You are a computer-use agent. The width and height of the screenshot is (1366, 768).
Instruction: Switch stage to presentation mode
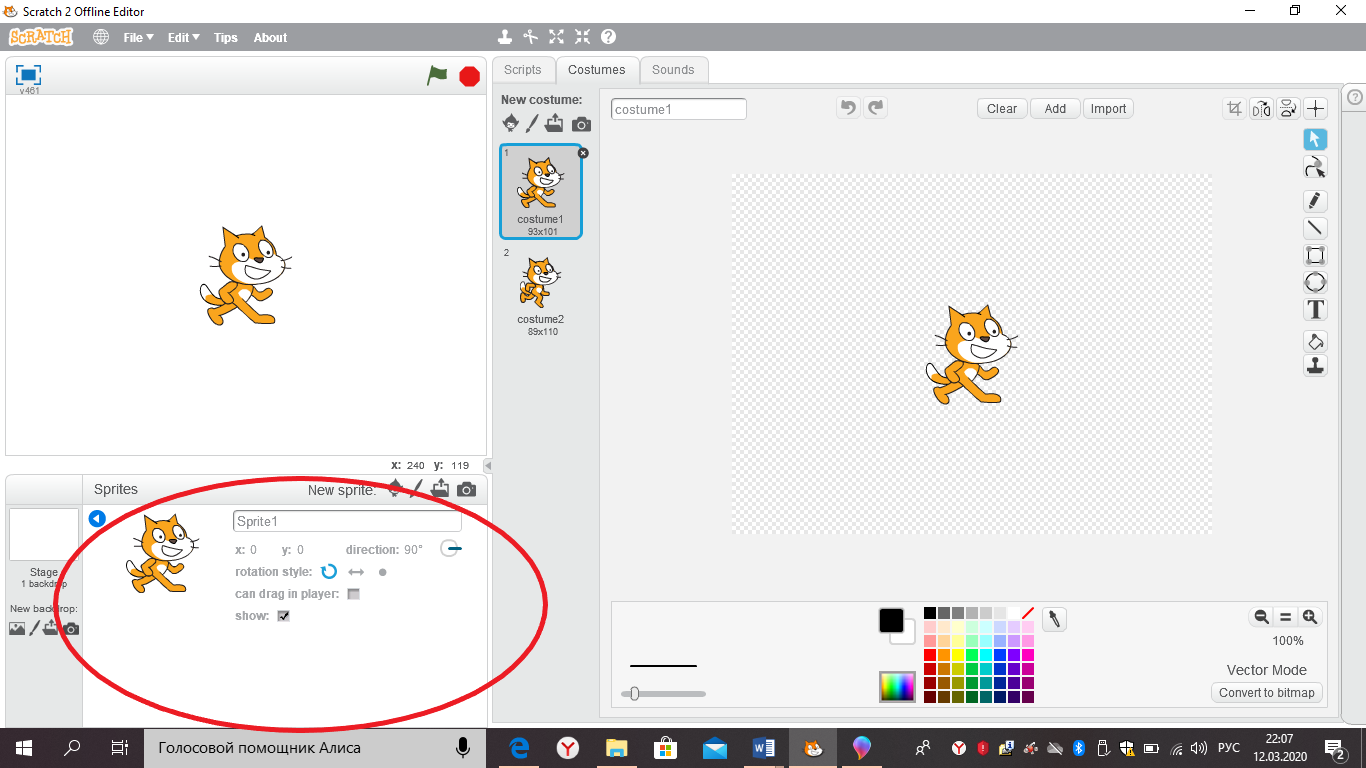29,75
